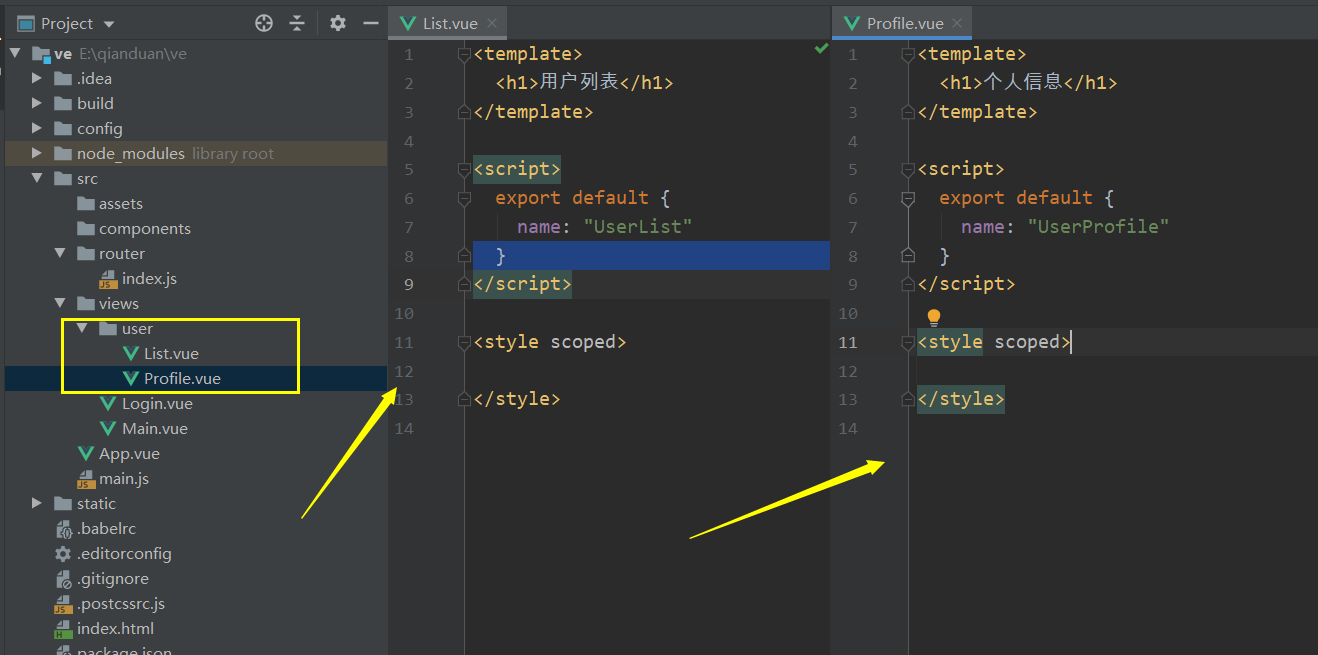
Task: Fold the template block in List.vue
Action: point(463,54)
